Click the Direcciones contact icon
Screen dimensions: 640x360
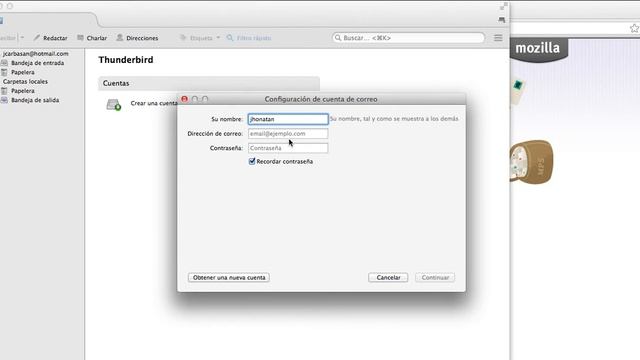tap(120, 38)
